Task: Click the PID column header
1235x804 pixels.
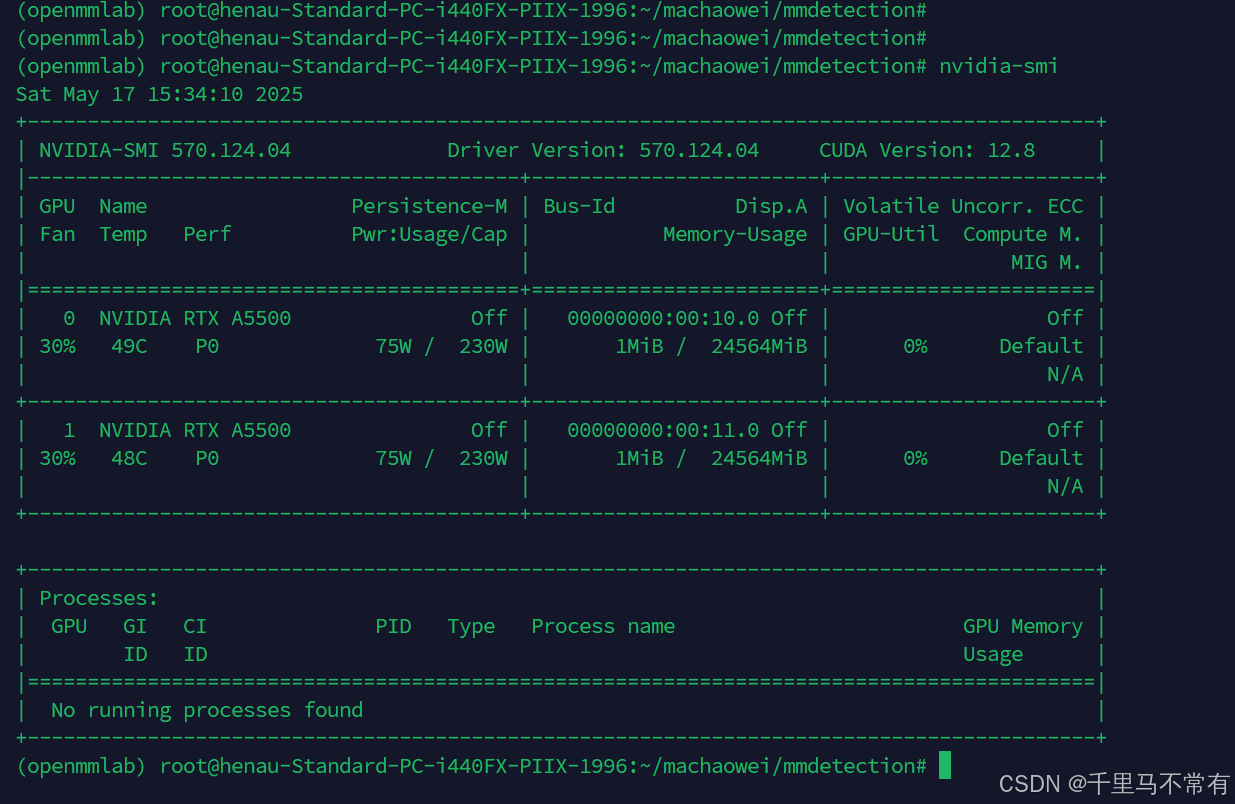Action: [x=393, y=626]
